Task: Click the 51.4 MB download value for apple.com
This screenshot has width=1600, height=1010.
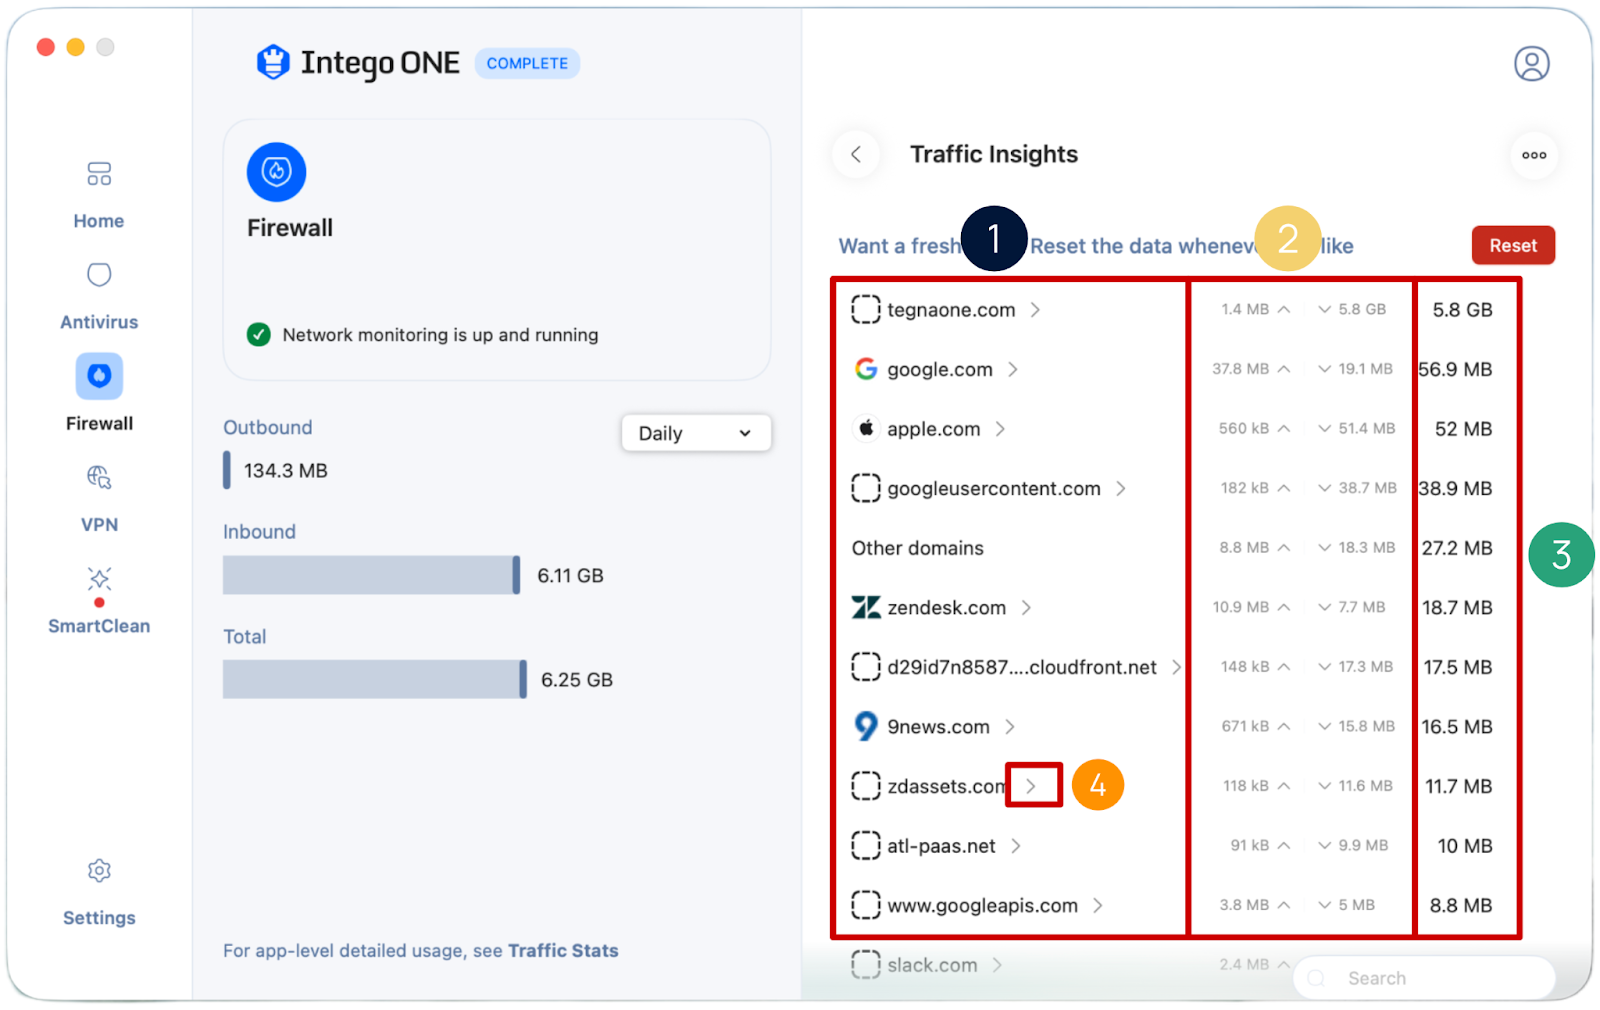Action: click(1366, 429)
